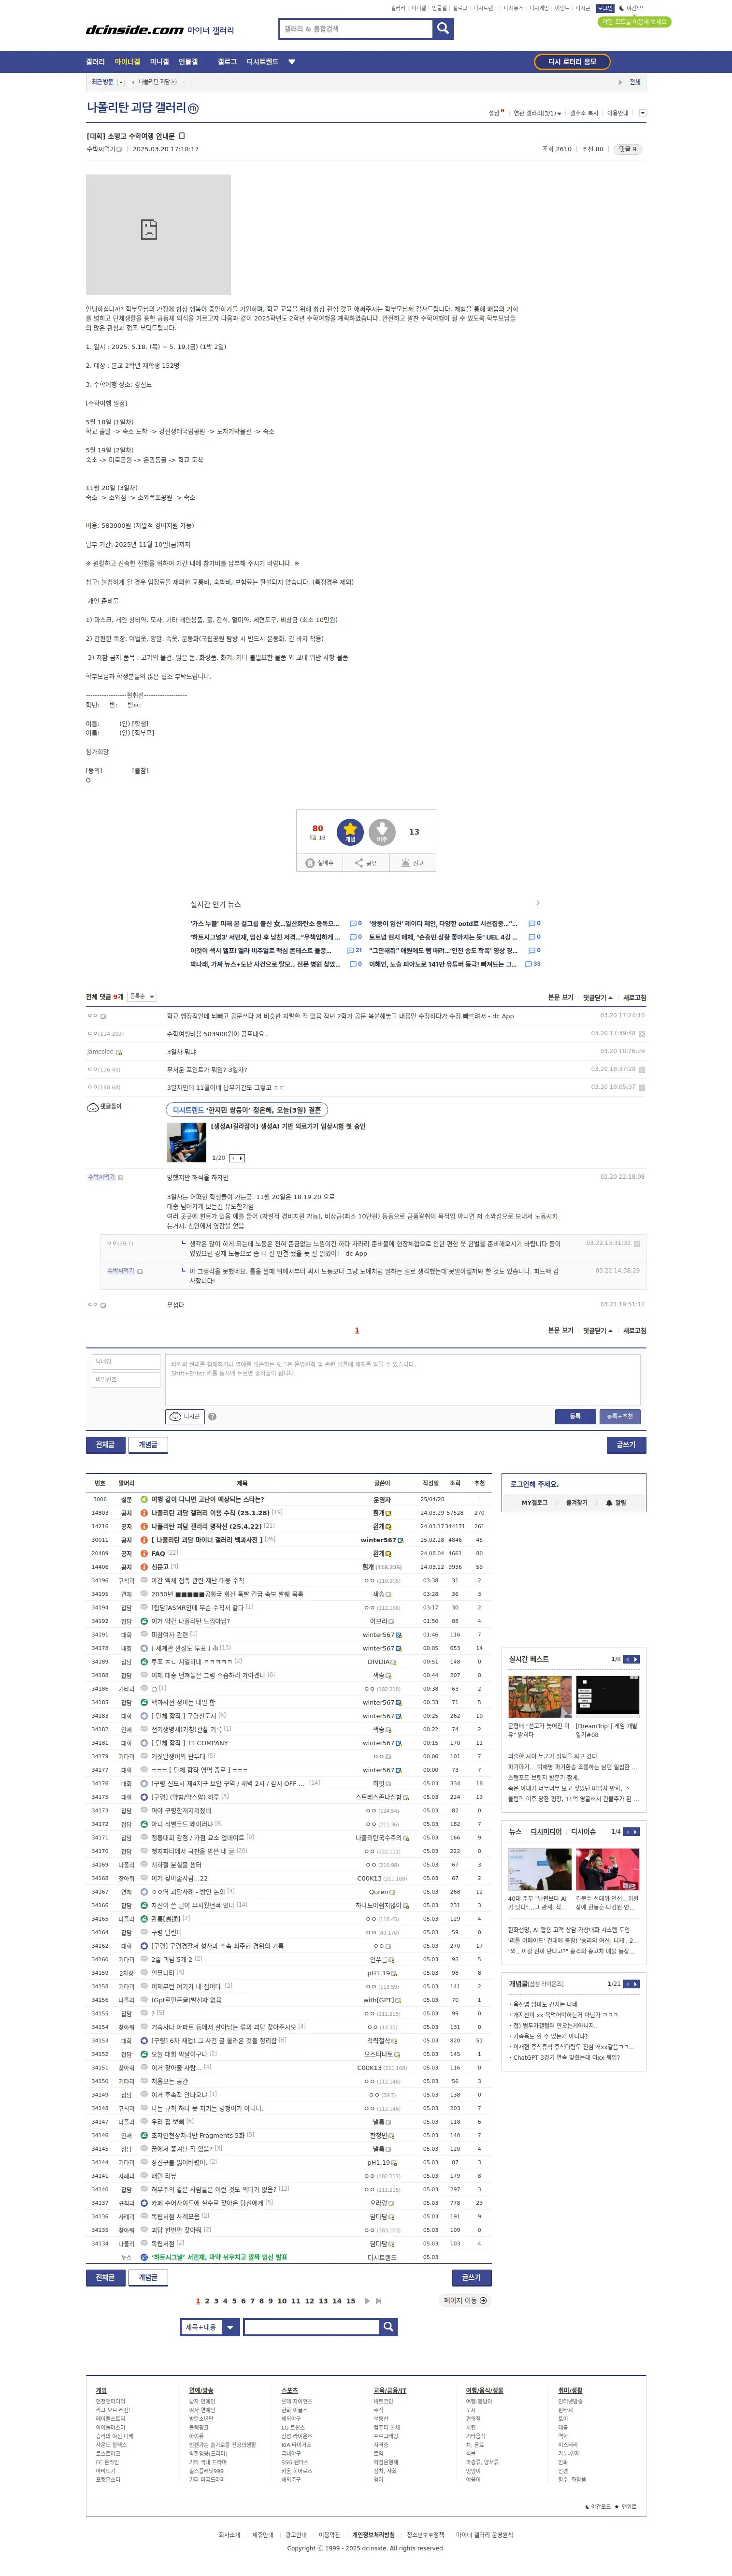Select the 갤로그 nav tab
Screen dimensions: 732x2576
pos(227,62)
